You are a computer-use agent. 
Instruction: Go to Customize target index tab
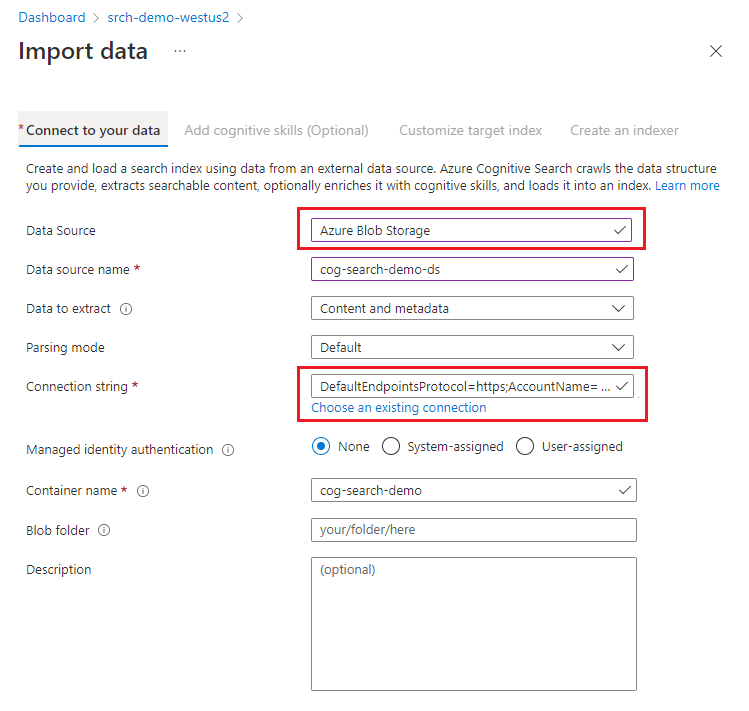pos(470,130)
